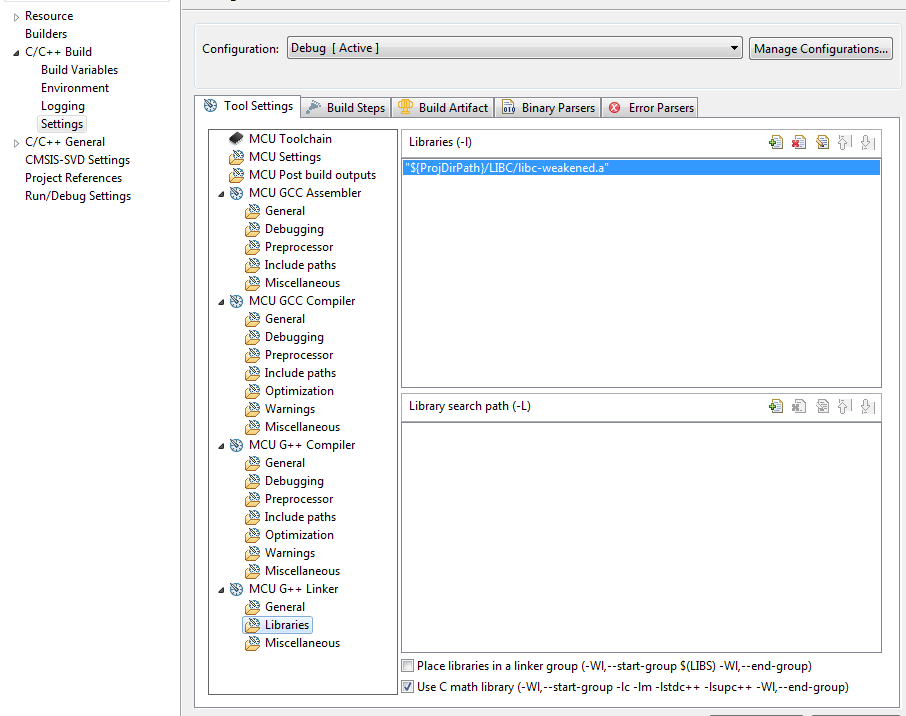The width and height of the screenshot is (906, 716).
Task: Click the MCU Post build outputs icon
Action: pyautogui.click(x=236, y=175)
